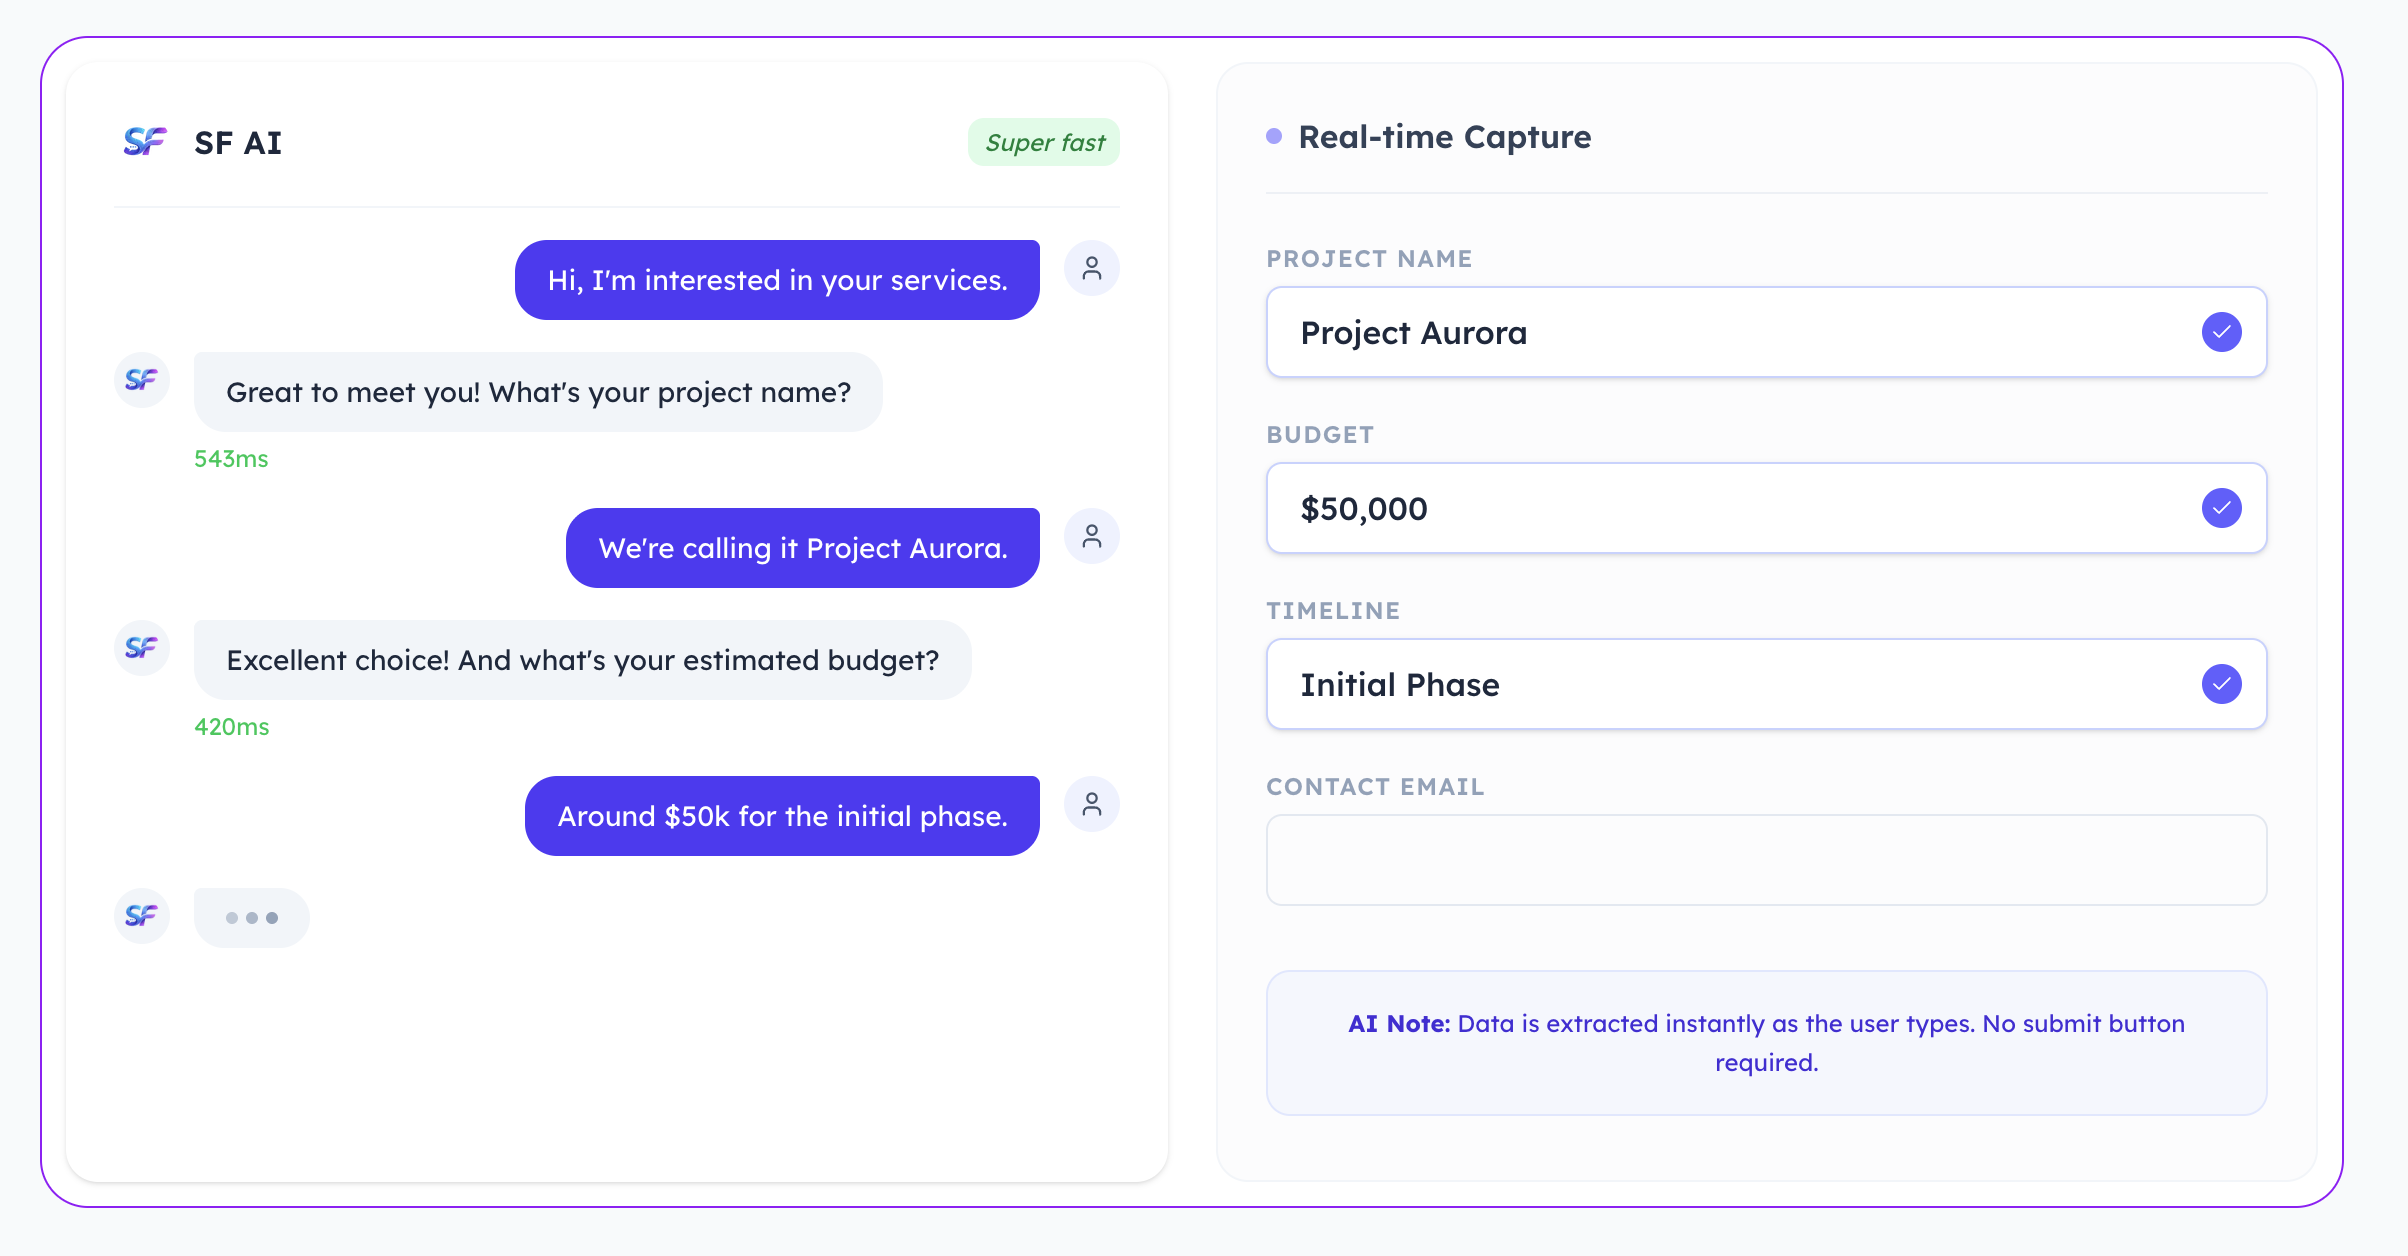Click the user avatar beside the first message
2408x1256 pixels.
tap(1091, 268)
